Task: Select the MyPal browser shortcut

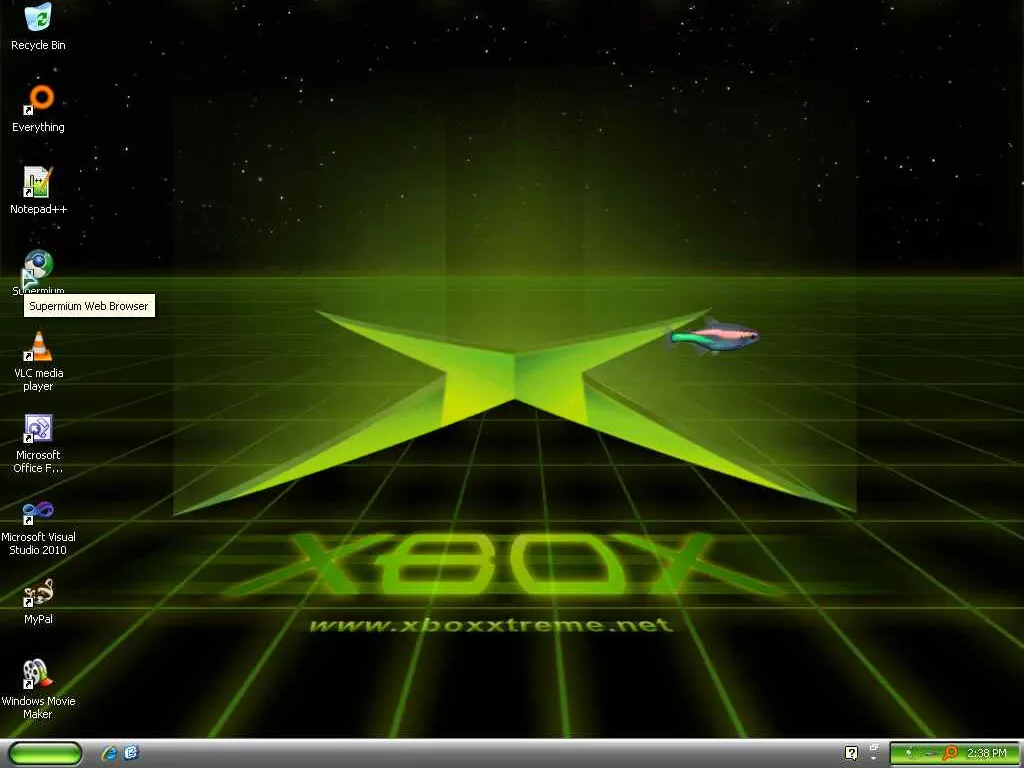Action: coord(38,601)
